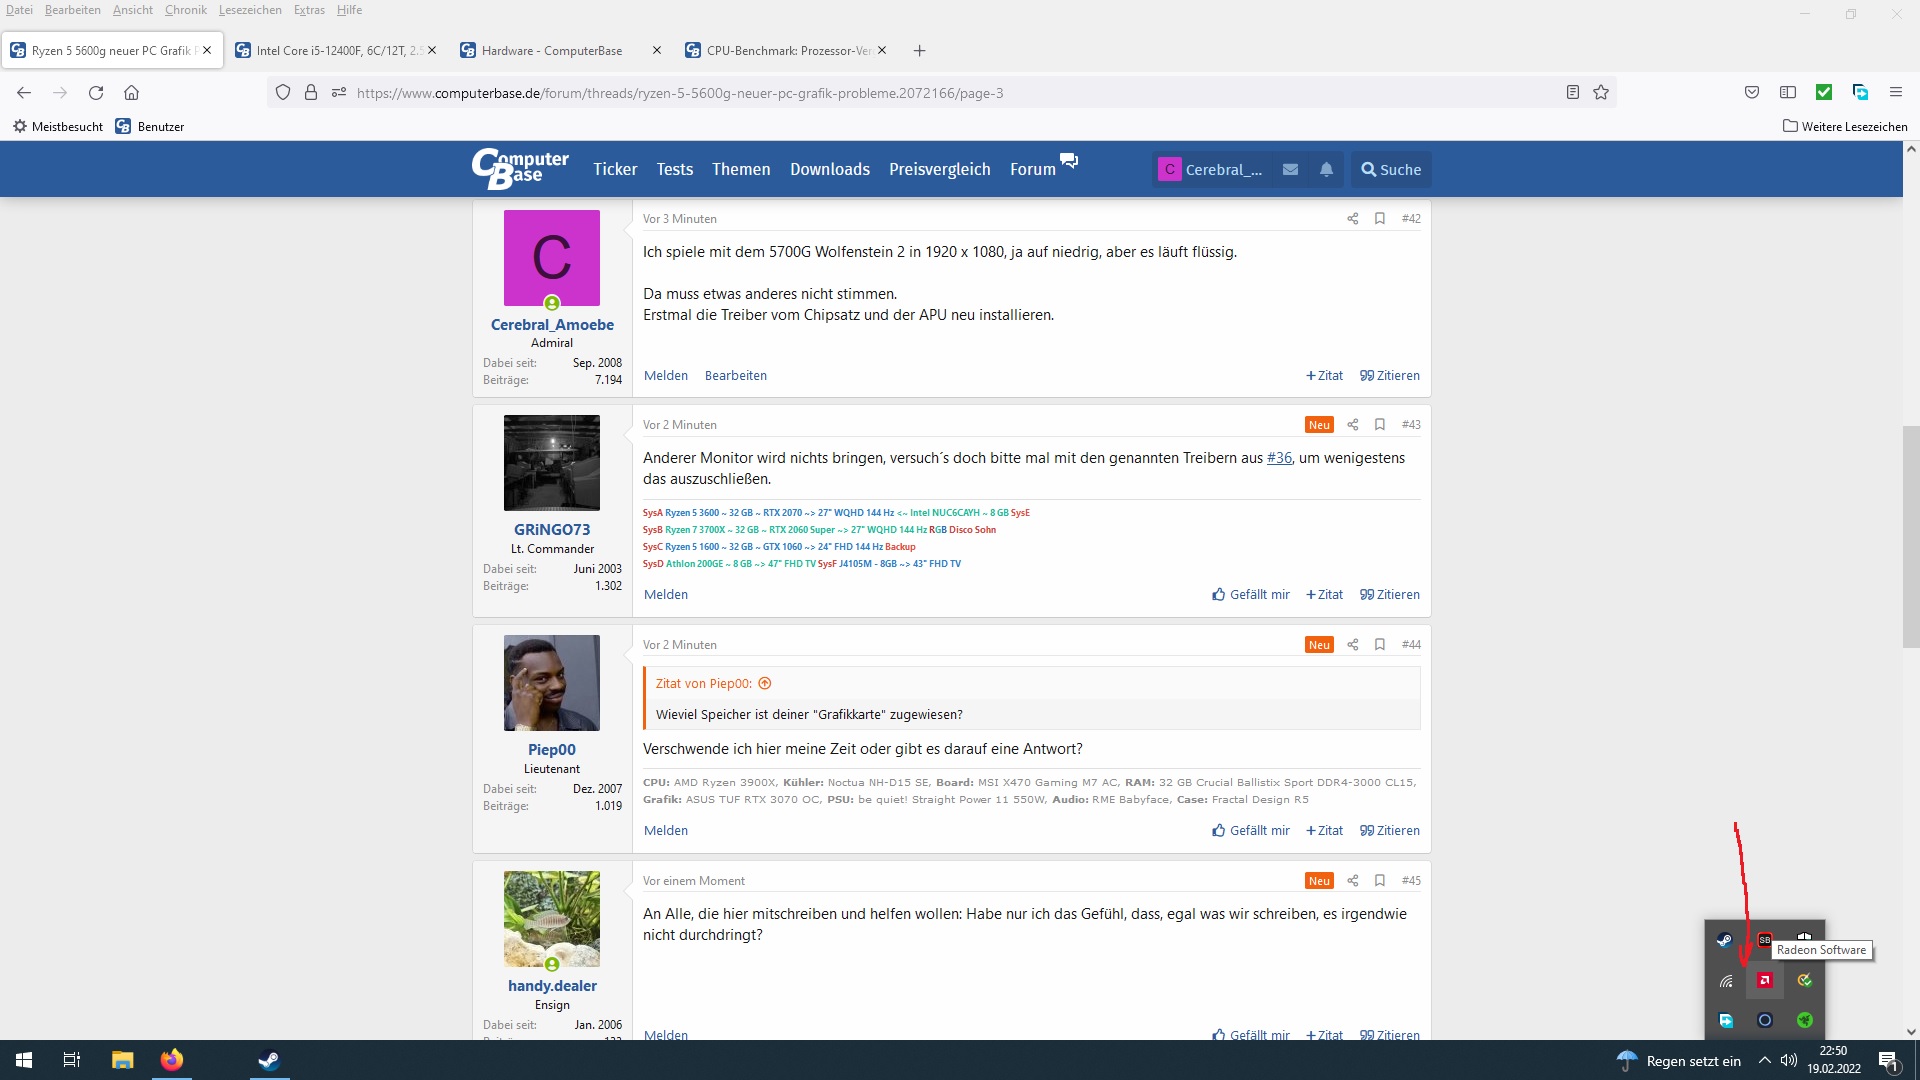The image size is (1920, 1080).
Task: Like GRiNGO73's post with Gefällt mir
Action: pos(1250,595)
